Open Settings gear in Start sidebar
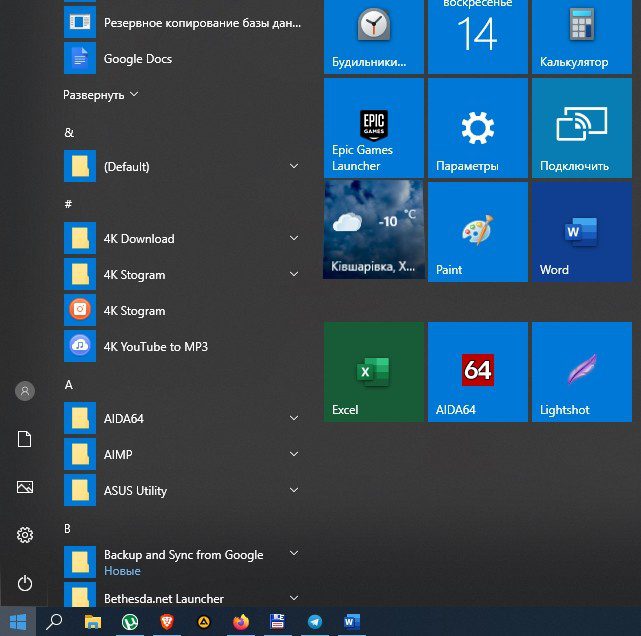 [x=25, y=535]
